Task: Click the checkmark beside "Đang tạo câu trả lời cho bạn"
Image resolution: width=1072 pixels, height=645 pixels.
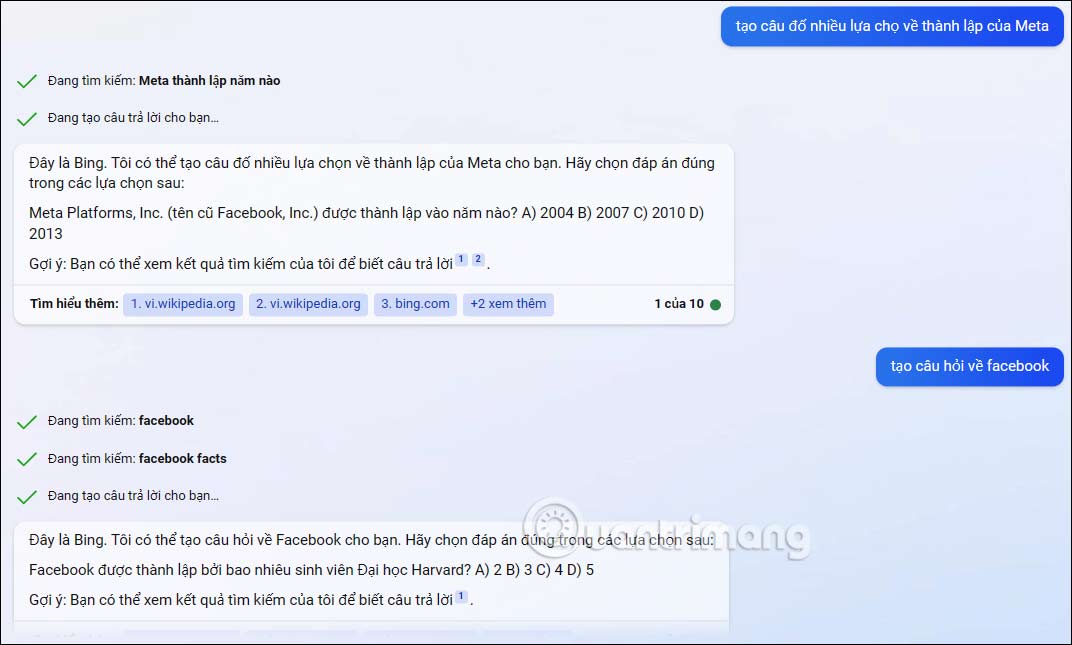Action: (x=27, y=117)
